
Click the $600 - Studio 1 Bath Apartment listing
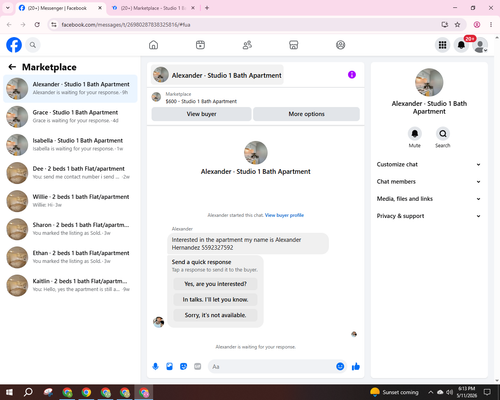201,101
